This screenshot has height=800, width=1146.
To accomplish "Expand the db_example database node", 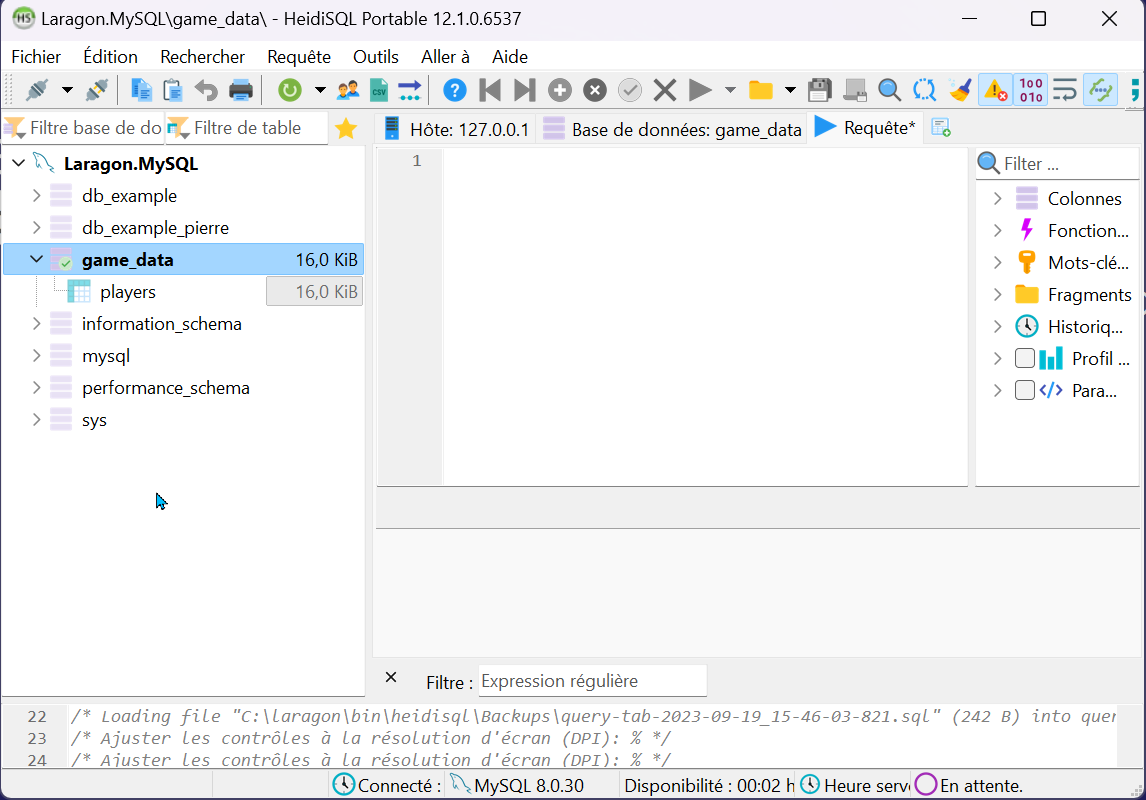I will click(x=37, y=196).
